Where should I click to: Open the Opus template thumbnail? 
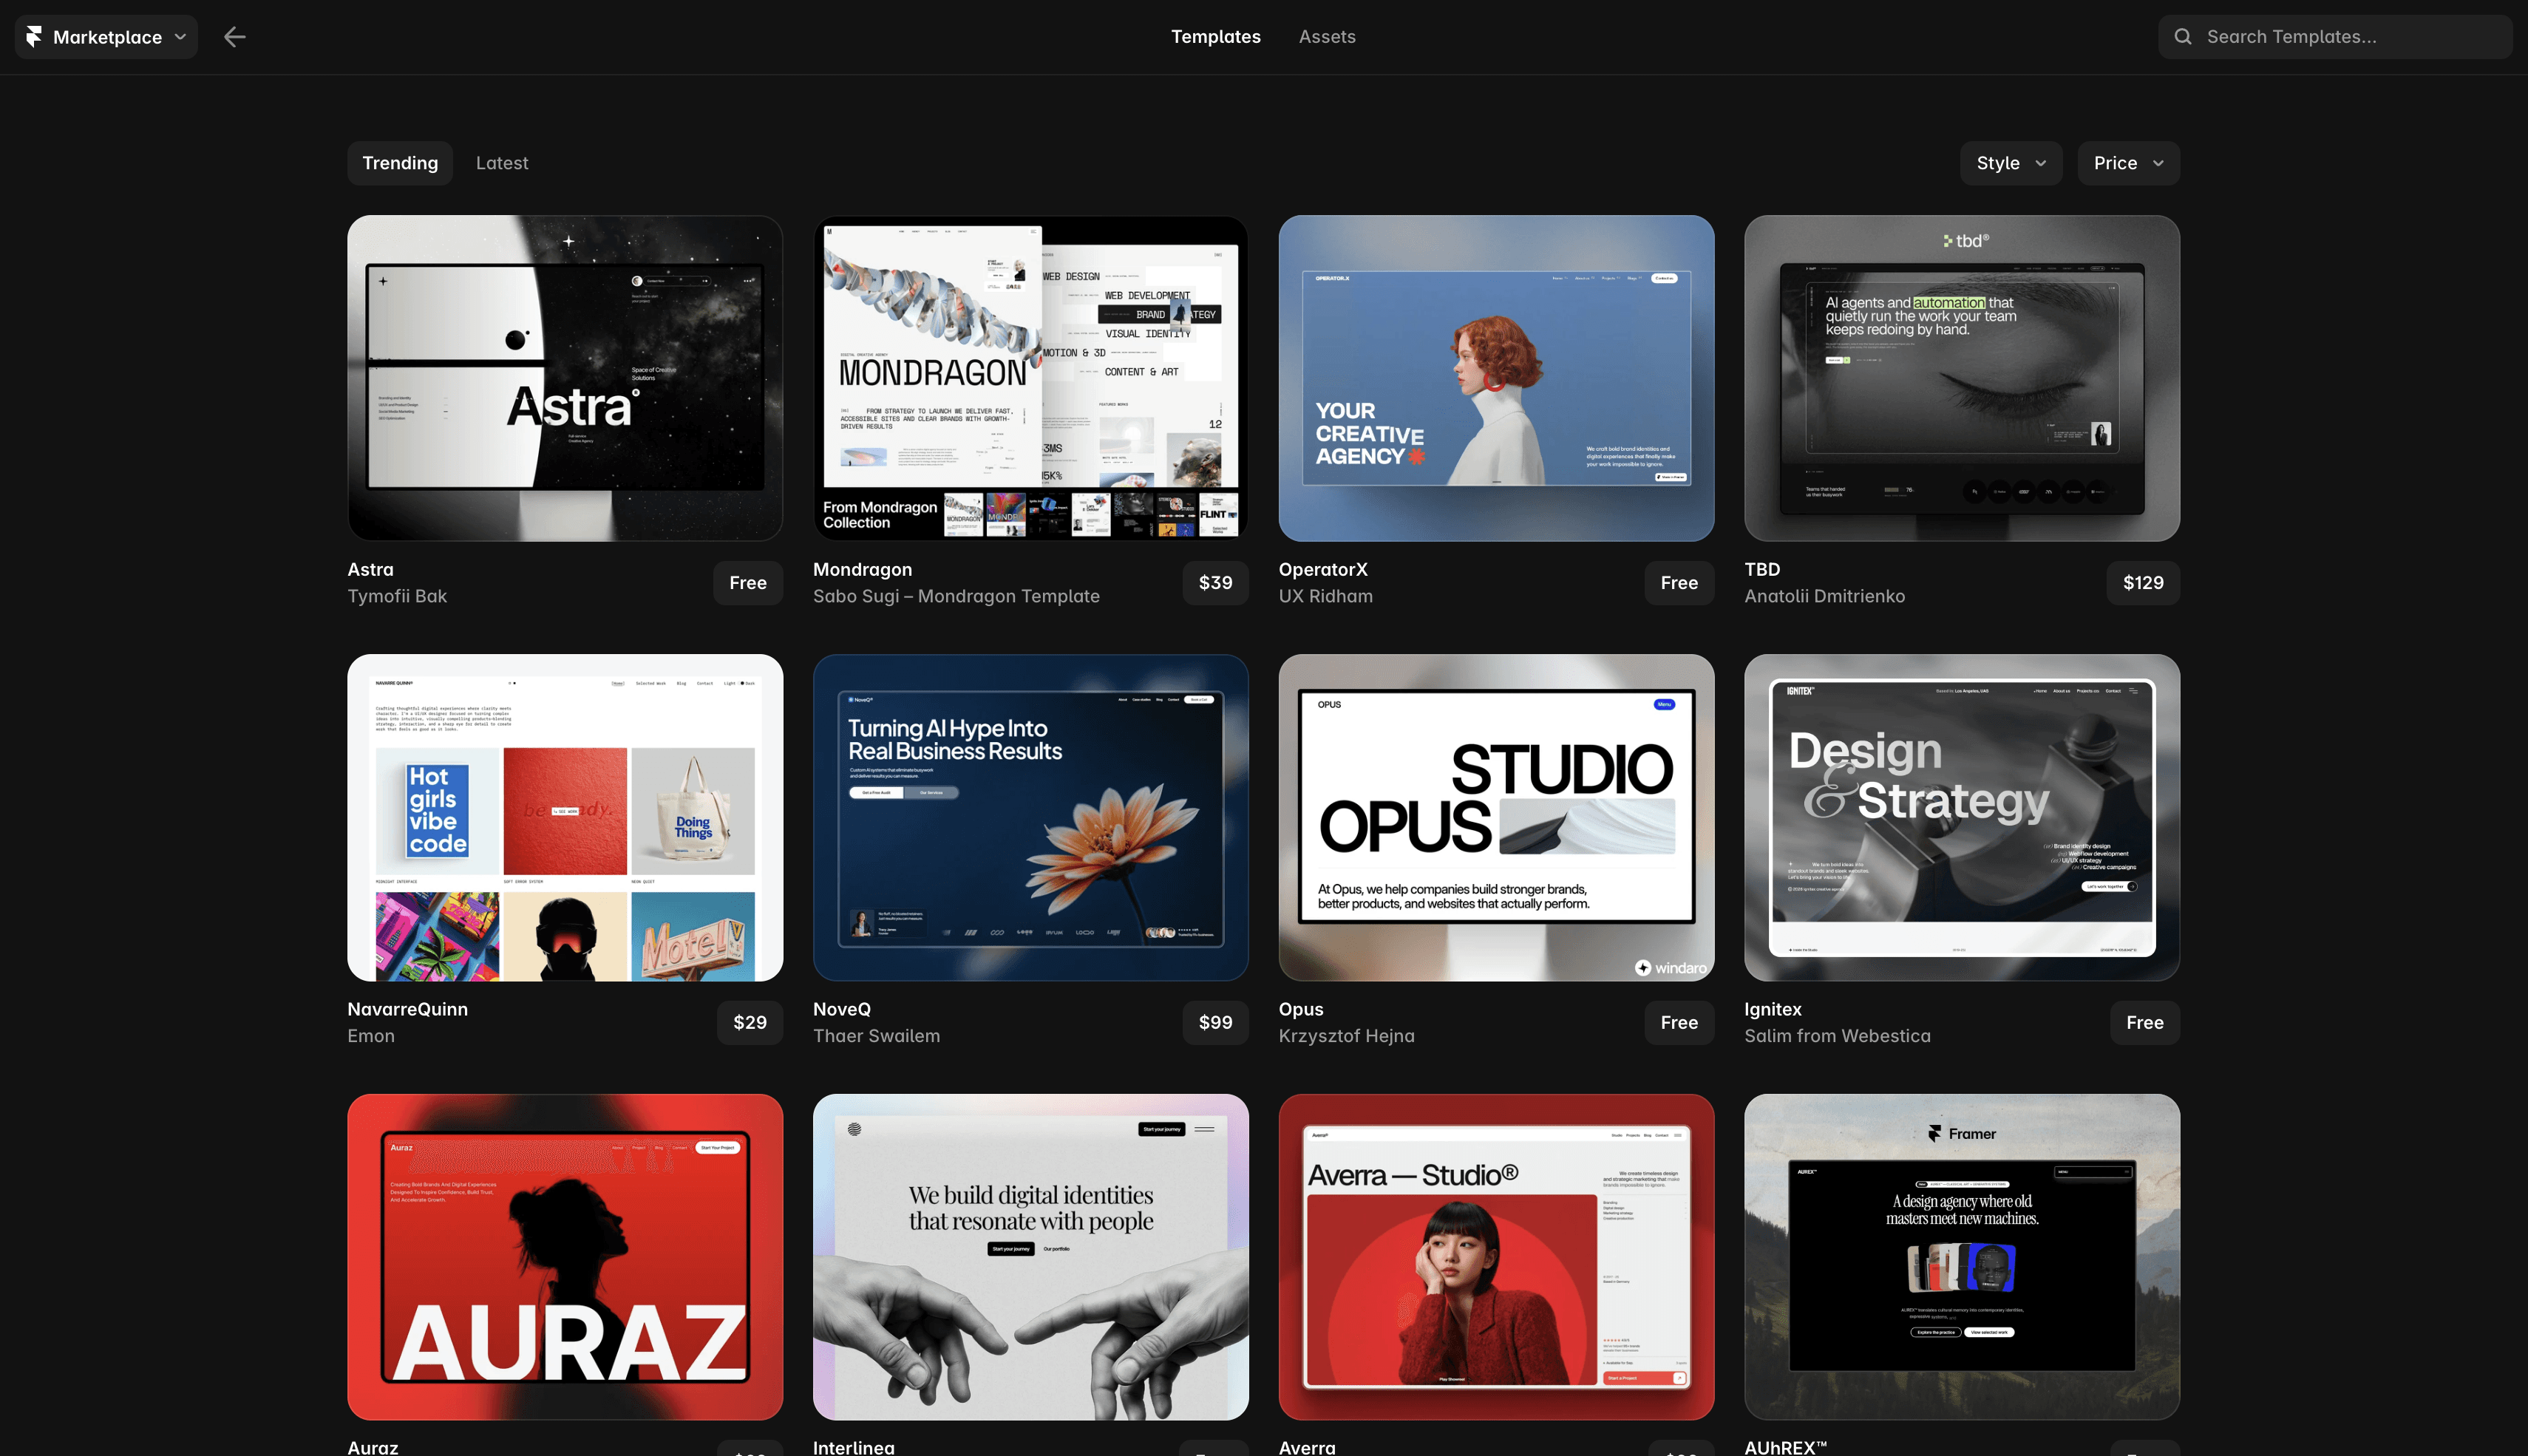(x=1497, y=818)
